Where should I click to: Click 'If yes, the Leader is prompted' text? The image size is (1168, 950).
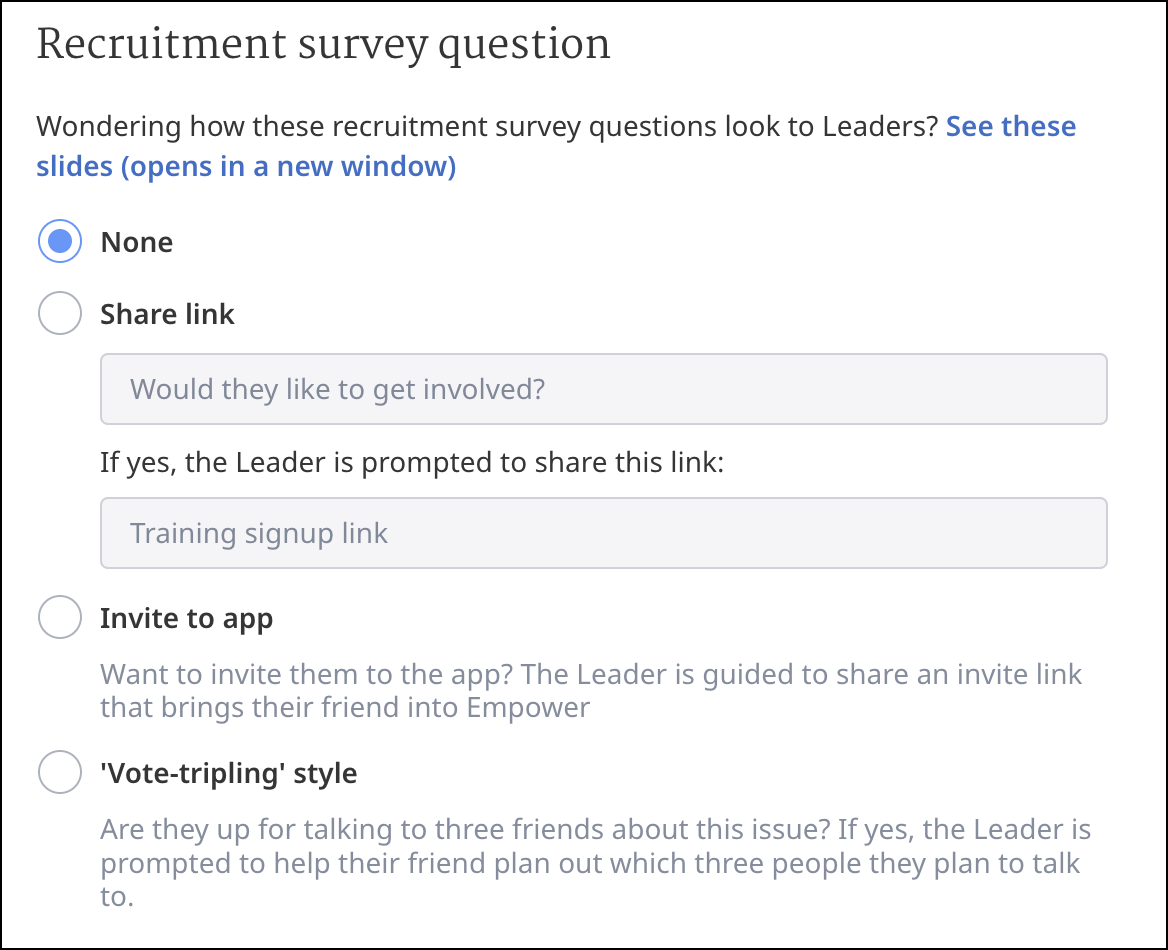tap(411, 462)
